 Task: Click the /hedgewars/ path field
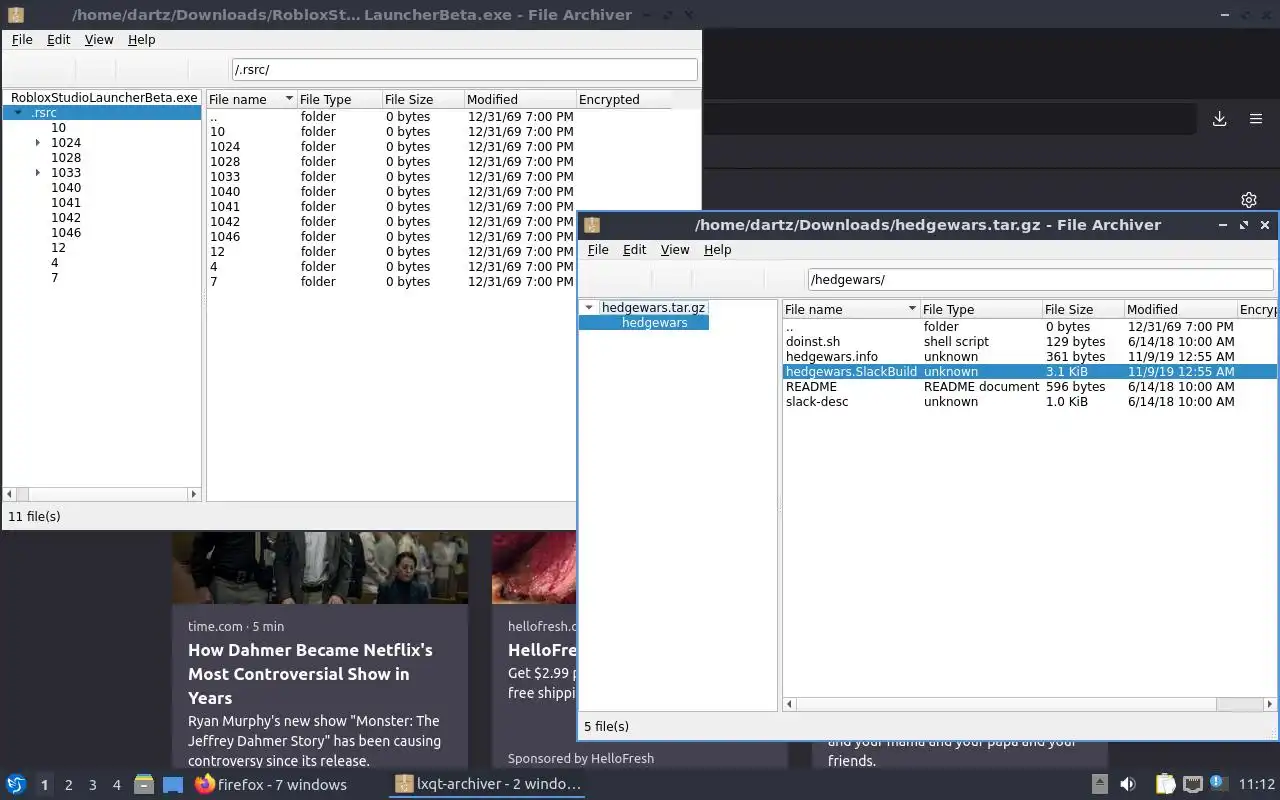click(1040, 280)
